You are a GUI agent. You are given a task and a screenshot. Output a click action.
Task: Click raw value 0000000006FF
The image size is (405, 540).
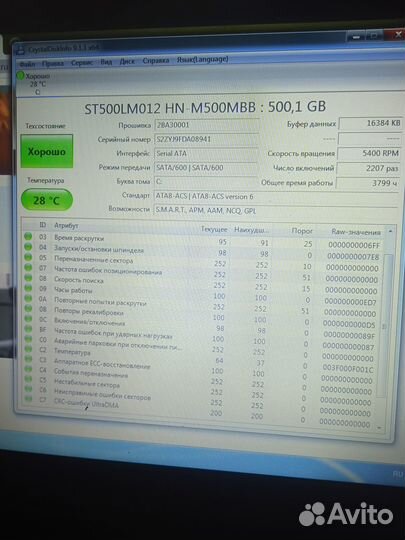tap(354, 245)
